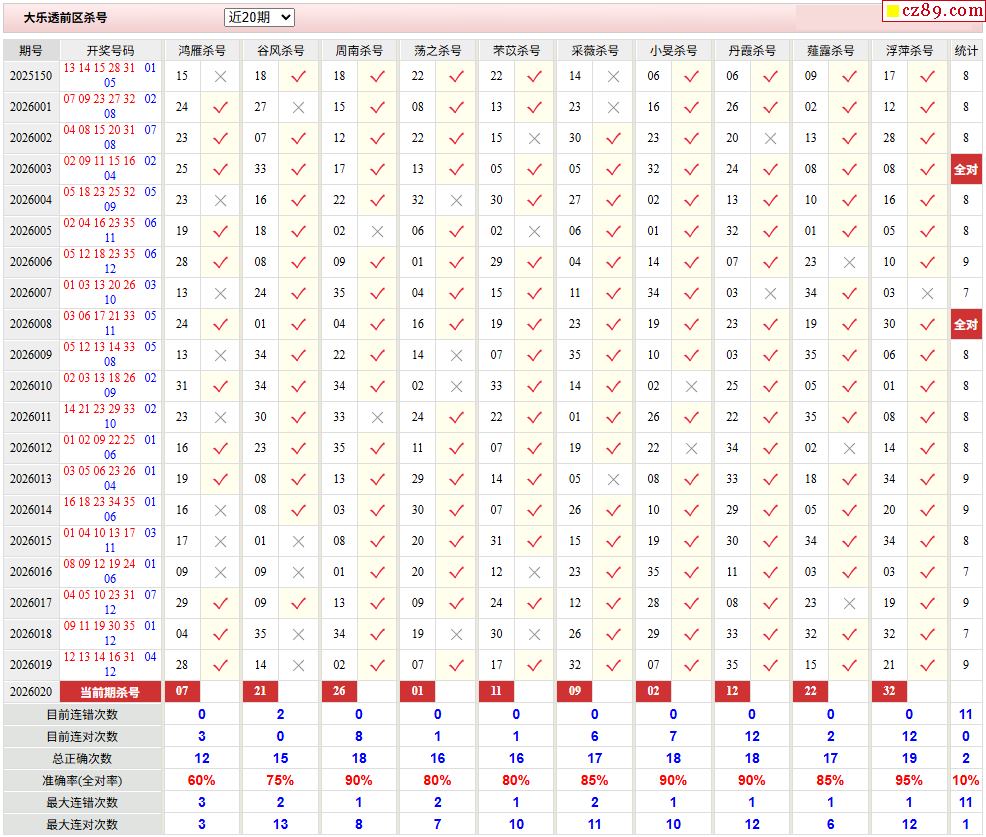Click the 浮萍杀号 column header
986x837 pixels.
908,50
